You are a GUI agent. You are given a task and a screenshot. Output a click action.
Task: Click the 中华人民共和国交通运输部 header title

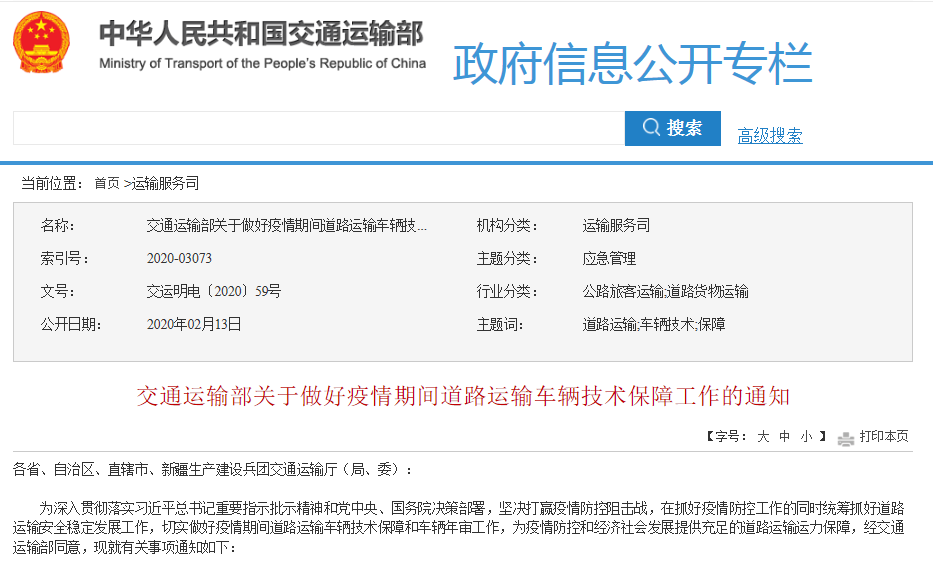261,33
